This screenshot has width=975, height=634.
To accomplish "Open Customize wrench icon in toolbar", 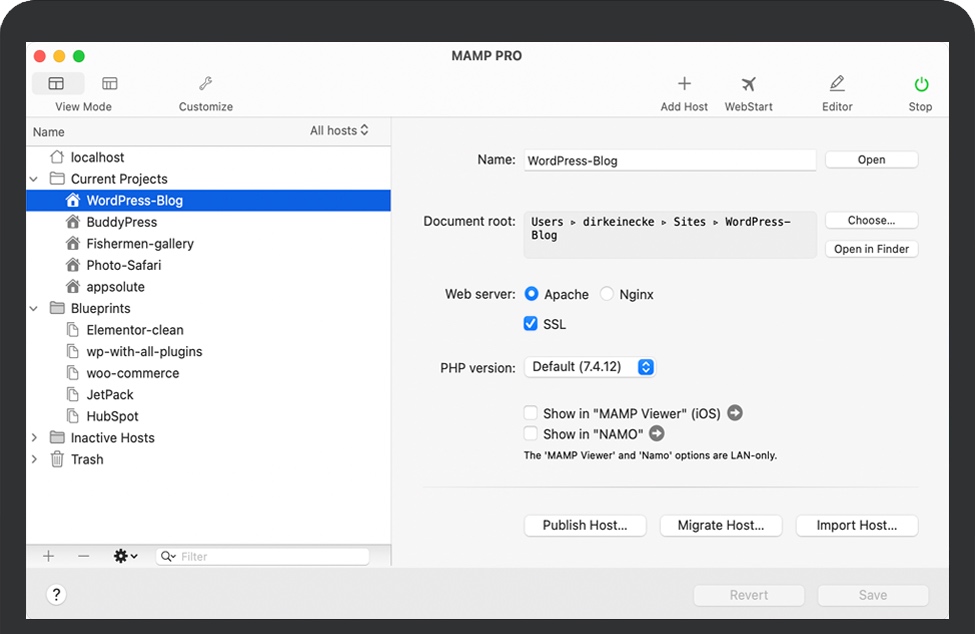I will coord(206,85).
